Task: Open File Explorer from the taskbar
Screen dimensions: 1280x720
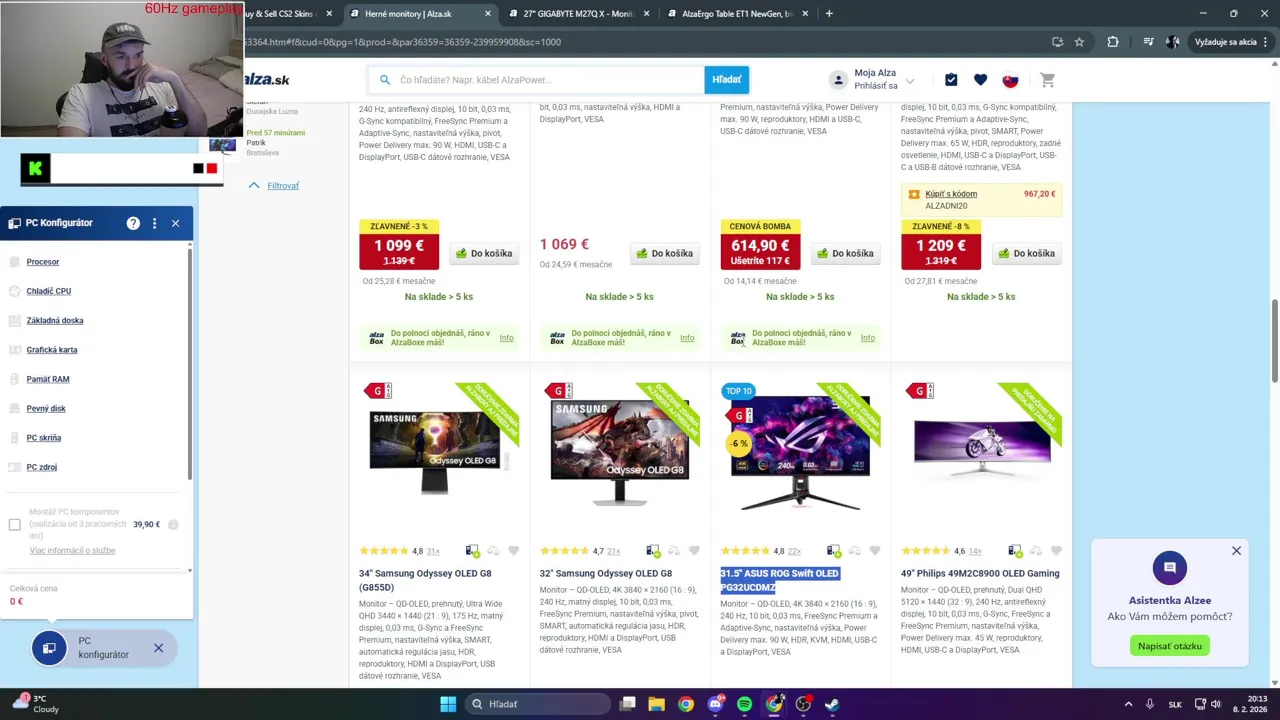Action: (656, 704)
